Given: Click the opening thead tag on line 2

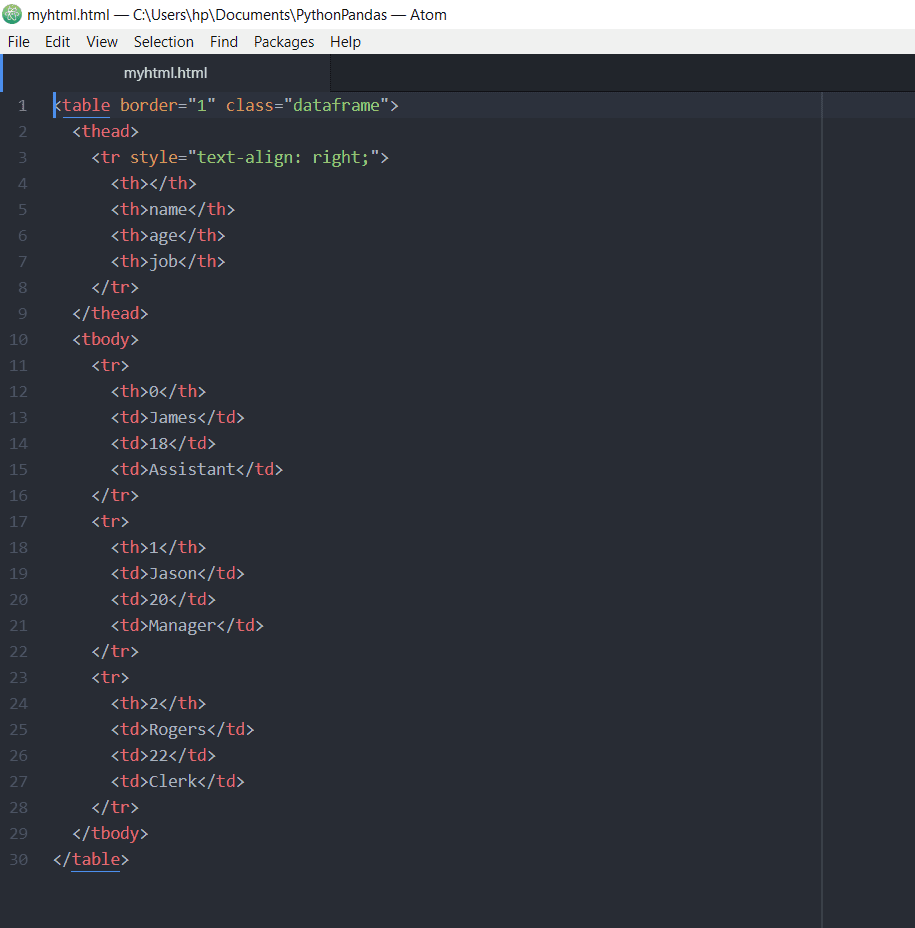Looking at the screenshot, I should (x=105, y=131).
